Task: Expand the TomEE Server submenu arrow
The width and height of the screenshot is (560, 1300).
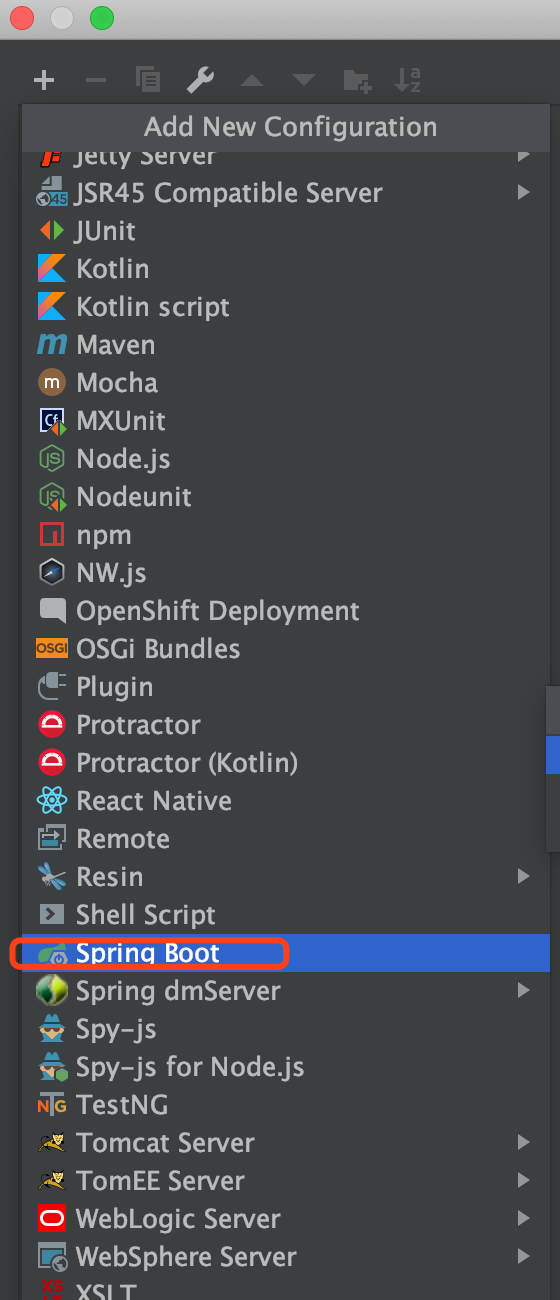Action: 524,1180
